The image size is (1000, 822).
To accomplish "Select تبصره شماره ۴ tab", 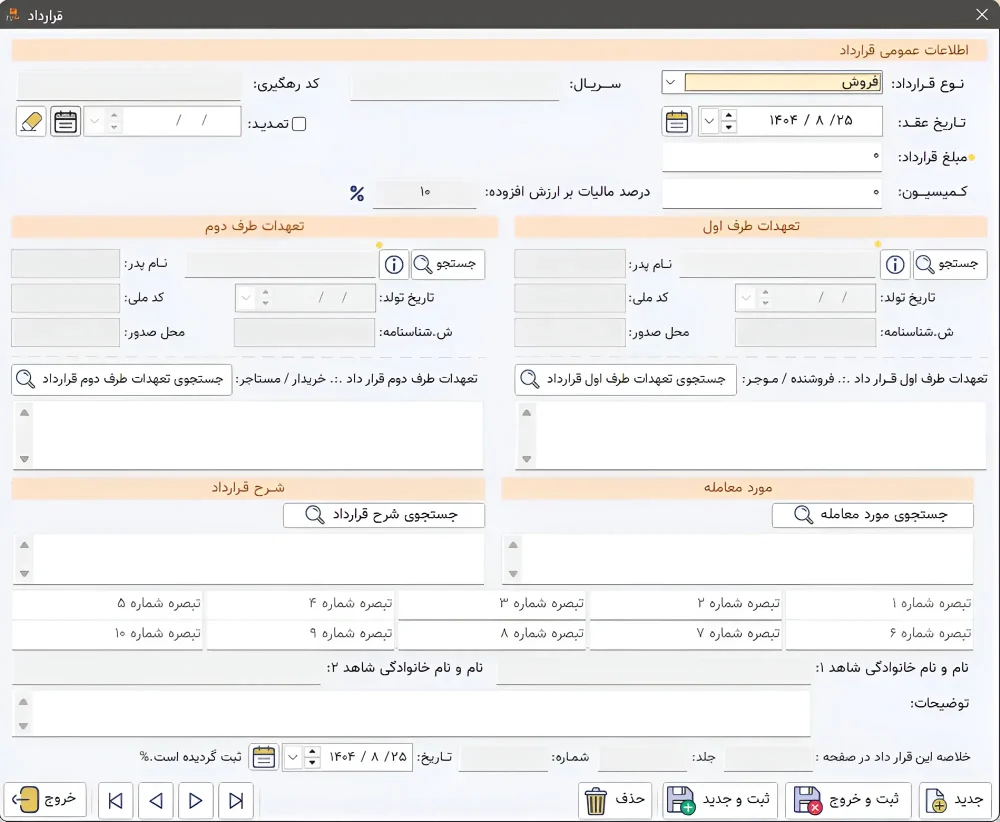I will (x=300, y=603).
